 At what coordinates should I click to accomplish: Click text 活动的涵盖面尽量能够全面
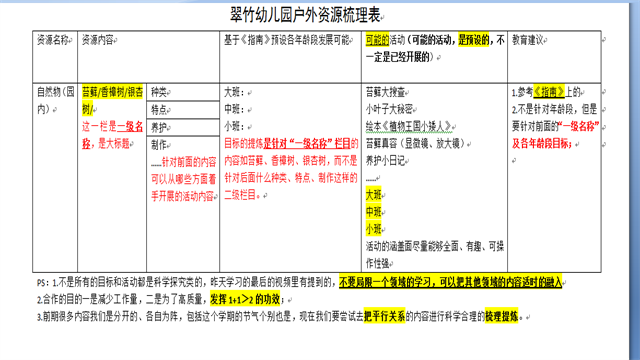[x=412, y=247]
